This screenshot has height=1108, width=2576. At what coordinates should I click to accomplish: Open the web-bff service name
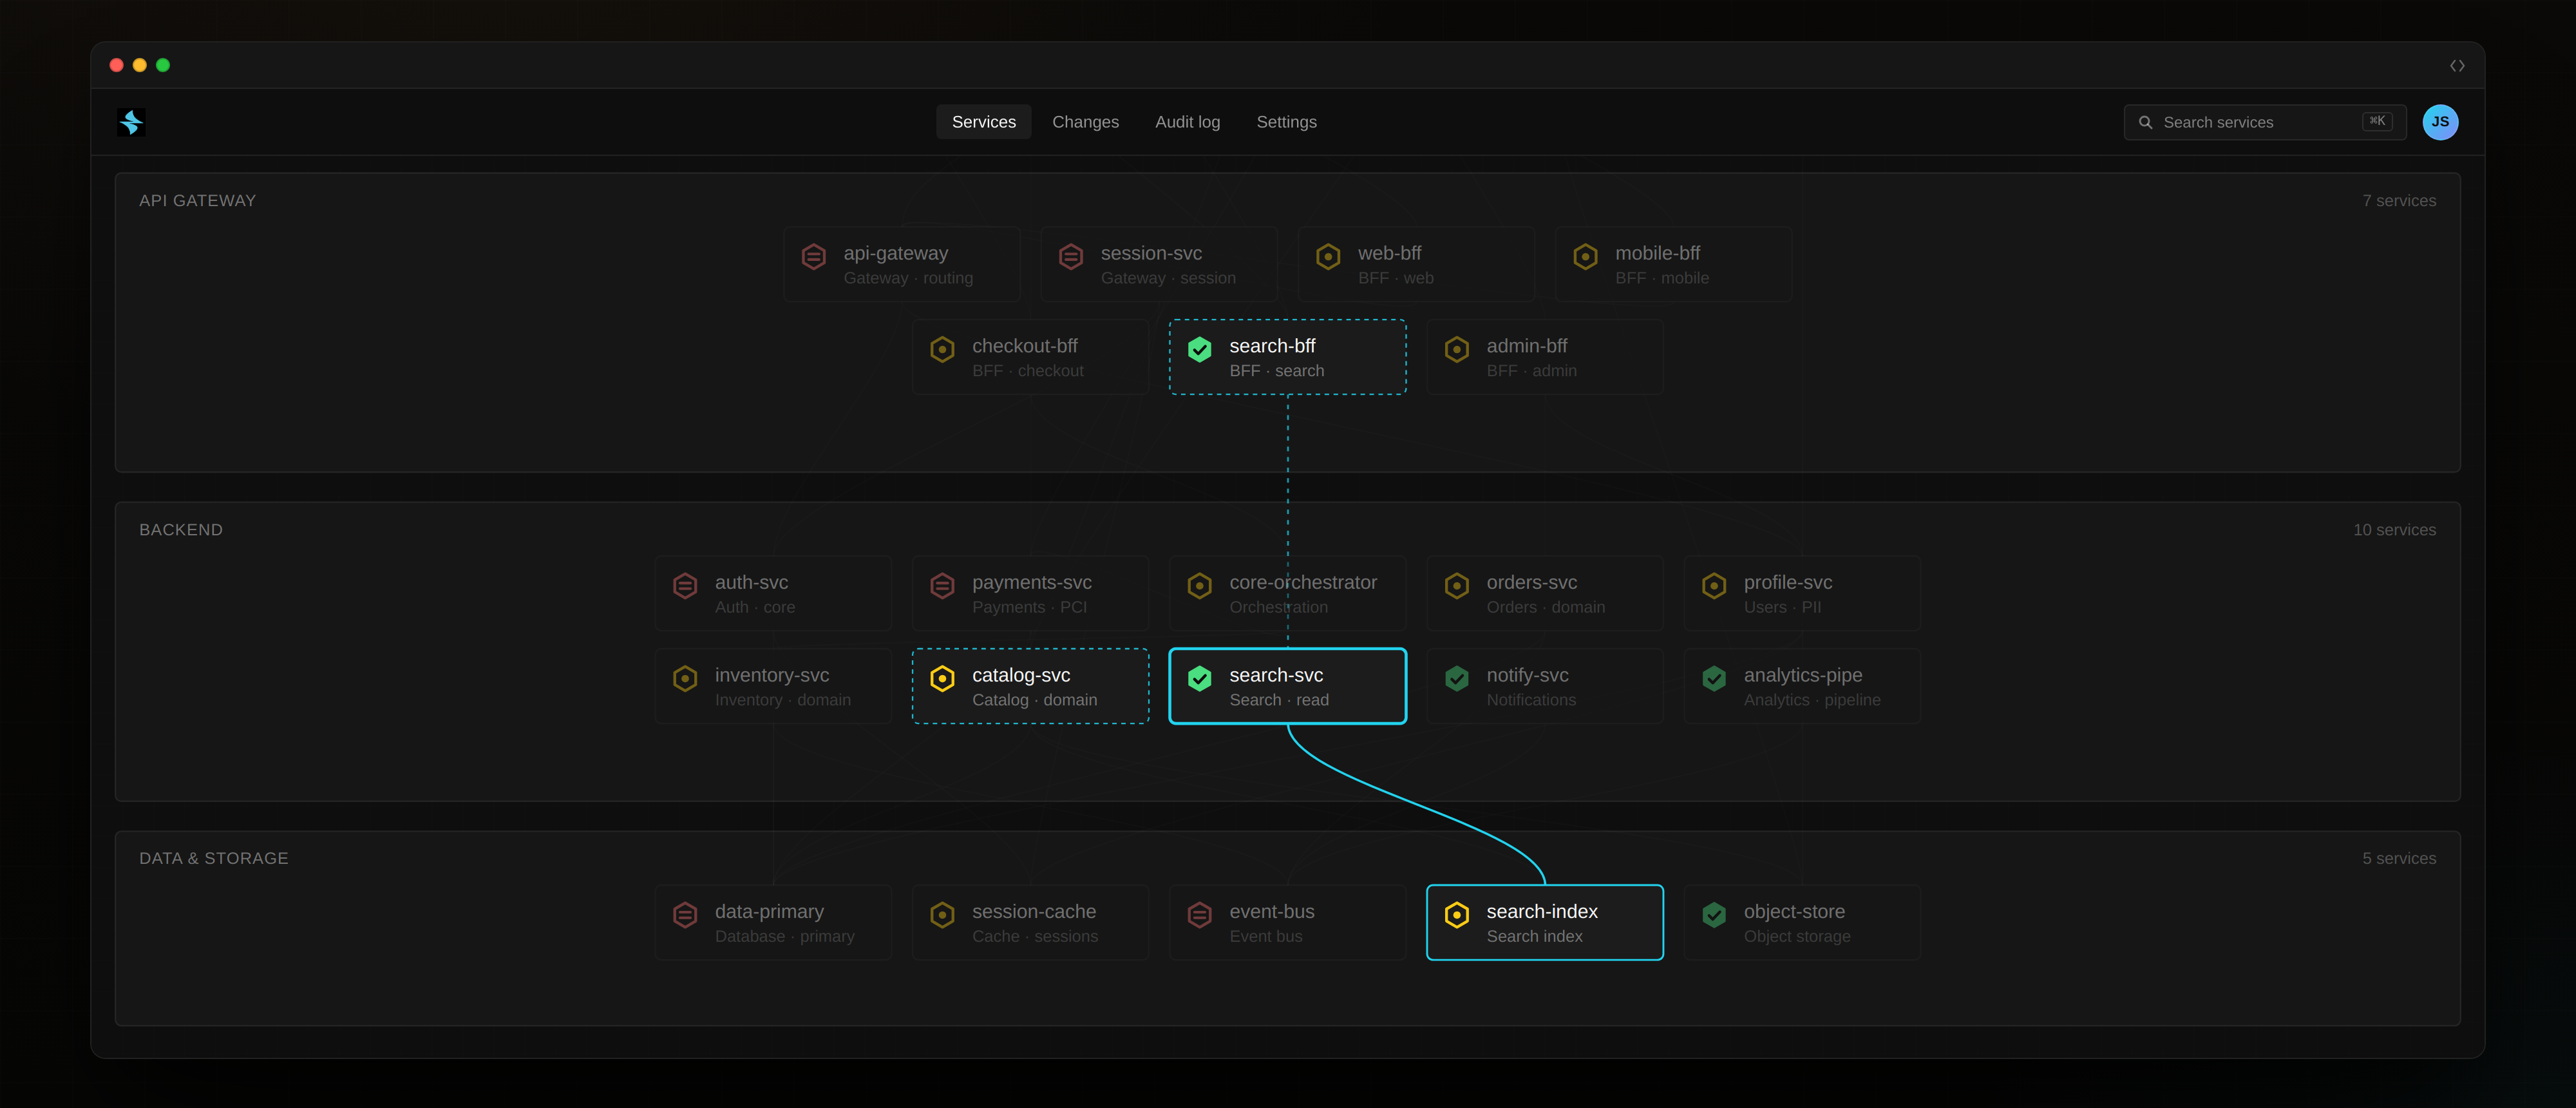click(x=1389, y=253)
